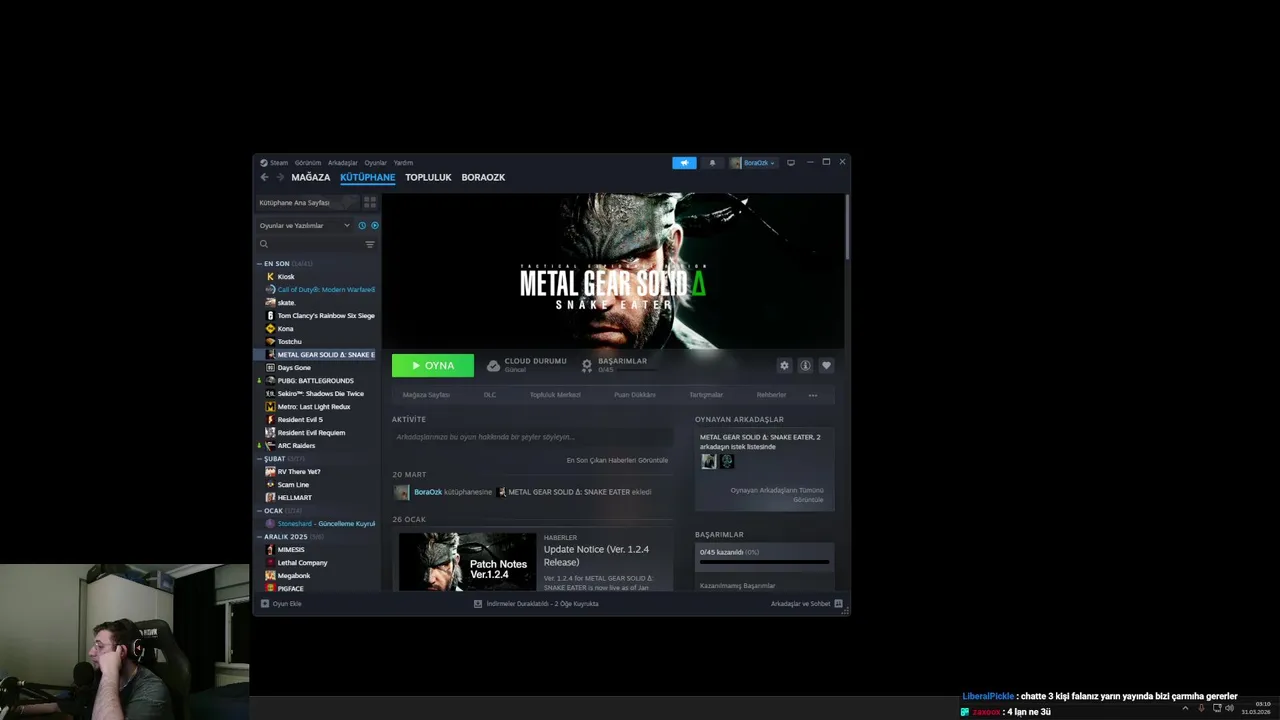
Task: Open the notifications bell icon
Action: point(712,163)
